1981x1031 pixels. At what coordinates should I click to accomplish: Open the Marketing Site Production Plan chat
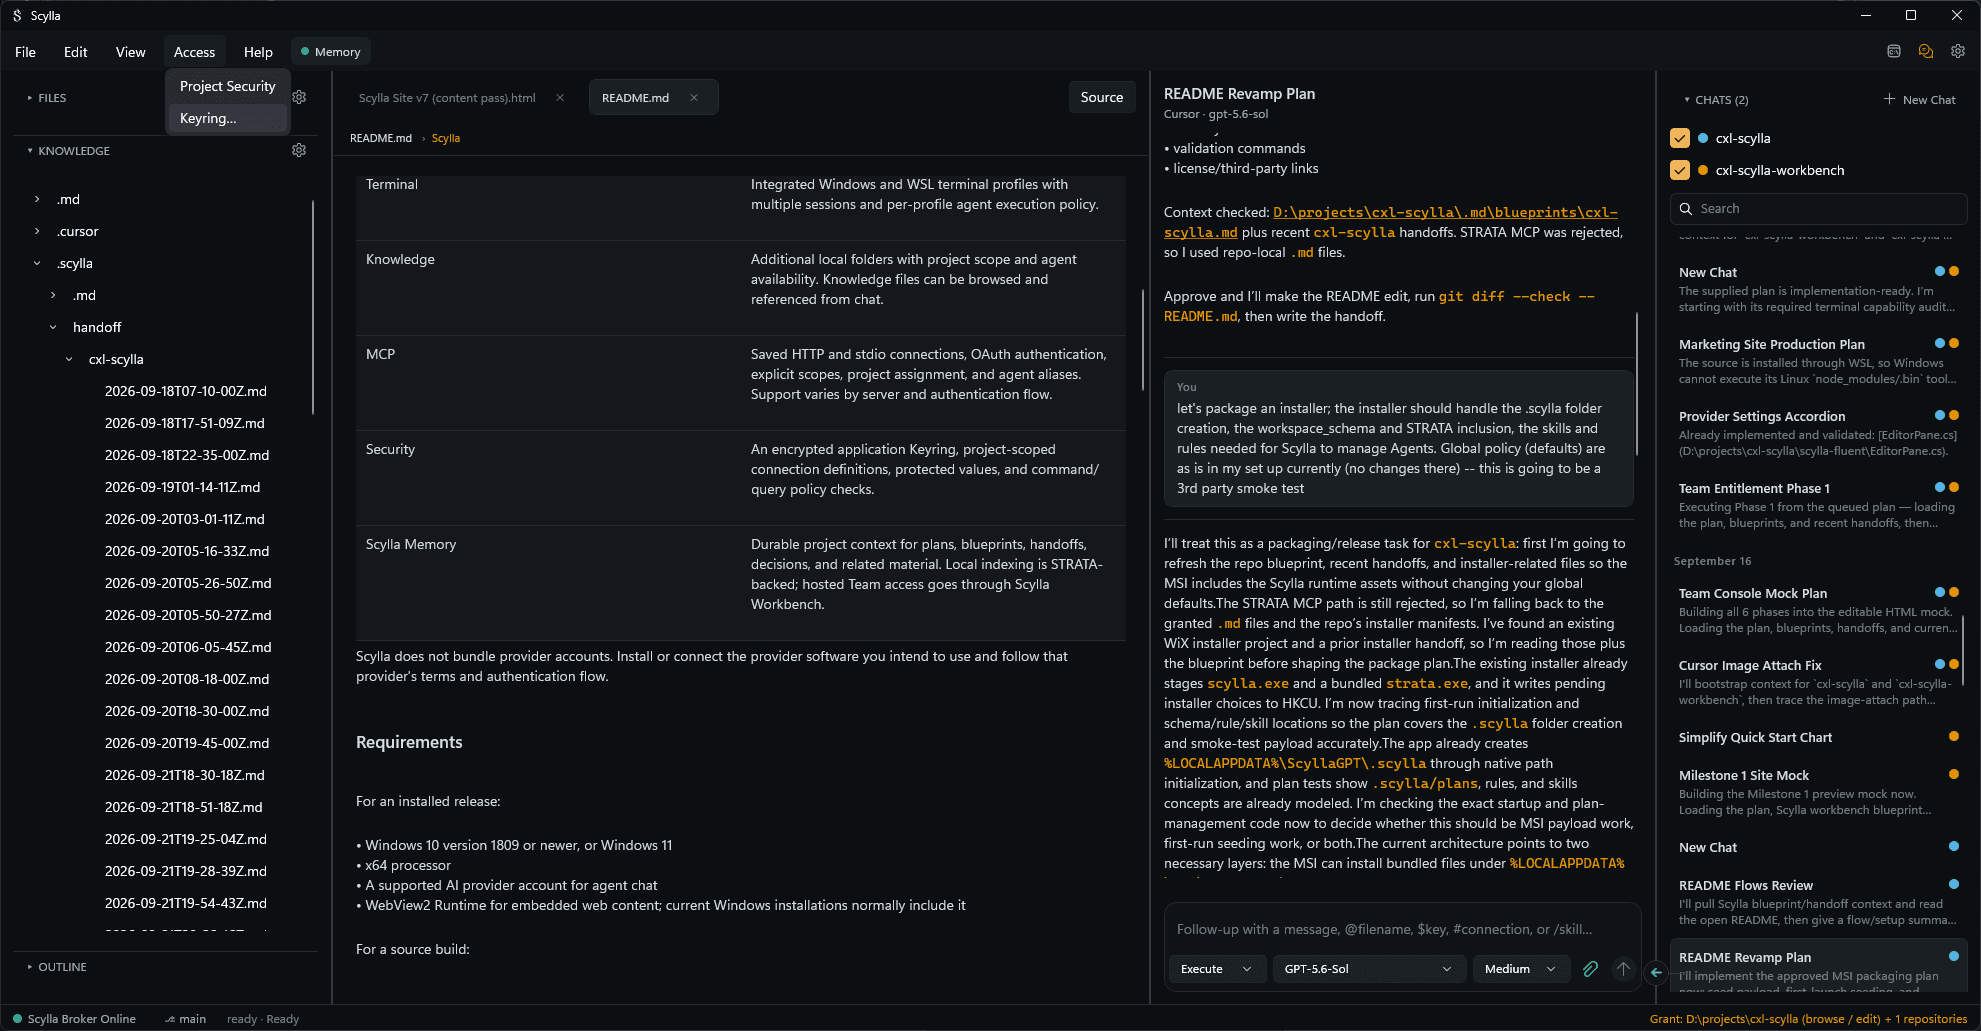click(x=1818, y=361)
